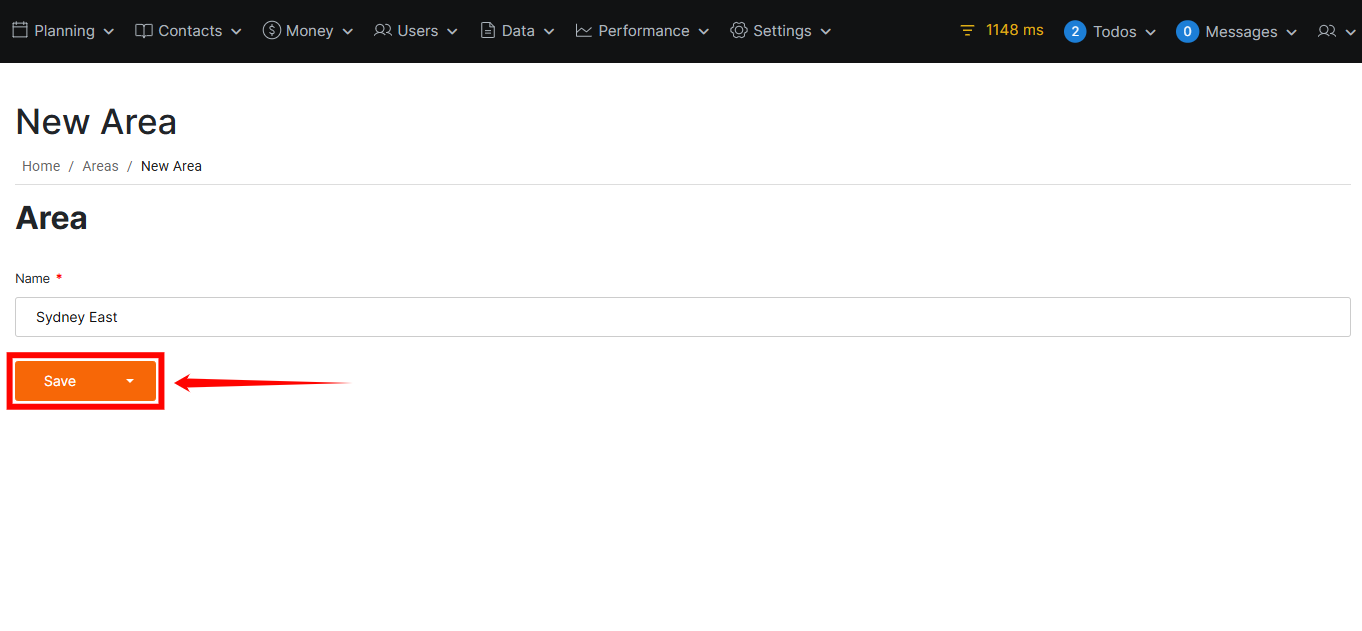Screen dimensions: 1362x631
Task: Click the gear icon beside Settings
Action: point(739,30)
